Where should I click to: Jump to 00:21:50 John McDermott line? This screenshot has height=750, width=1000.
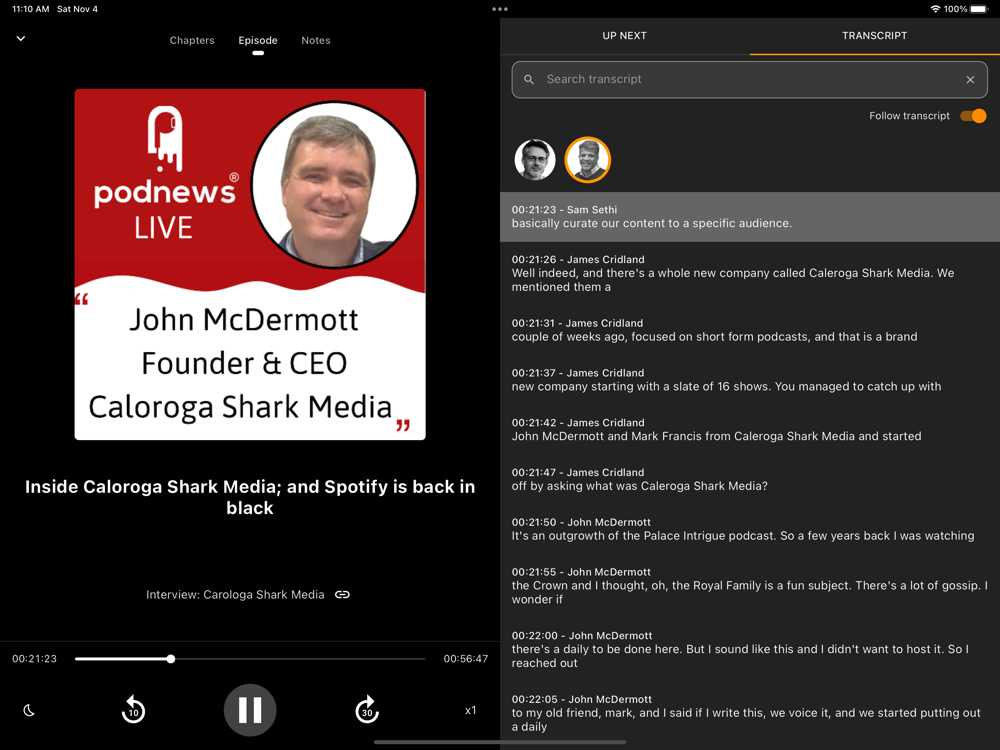[x=750, y=529]
